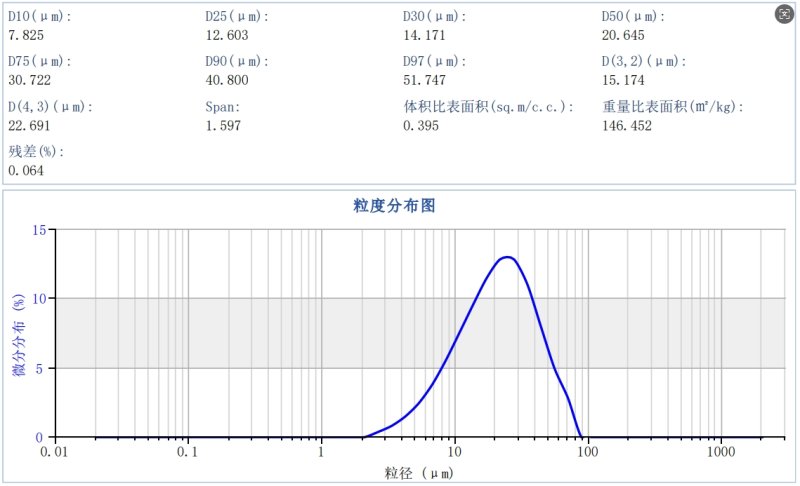The height and width of the screenshot is (486, 800).
Task: Click the 残差(%) value 0.064
Action: point(25,170)
